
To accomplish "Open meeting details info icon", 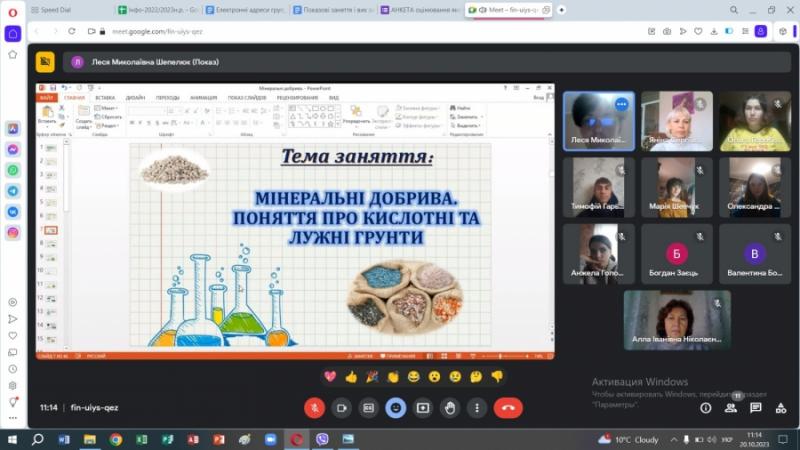I will coord(706,408).
